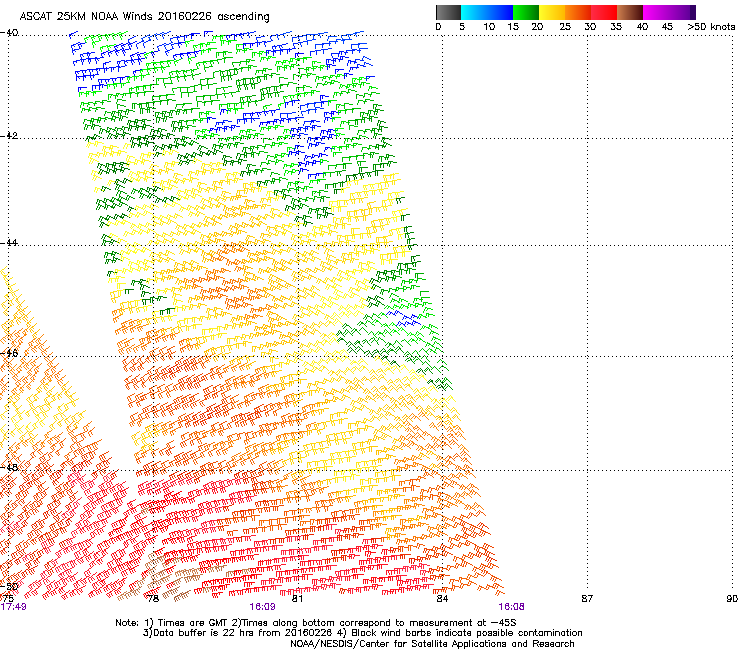Click the 'Data buffer is 22 hrs' note line
This screenshot has width=740, height=650.
pos(362,633)
